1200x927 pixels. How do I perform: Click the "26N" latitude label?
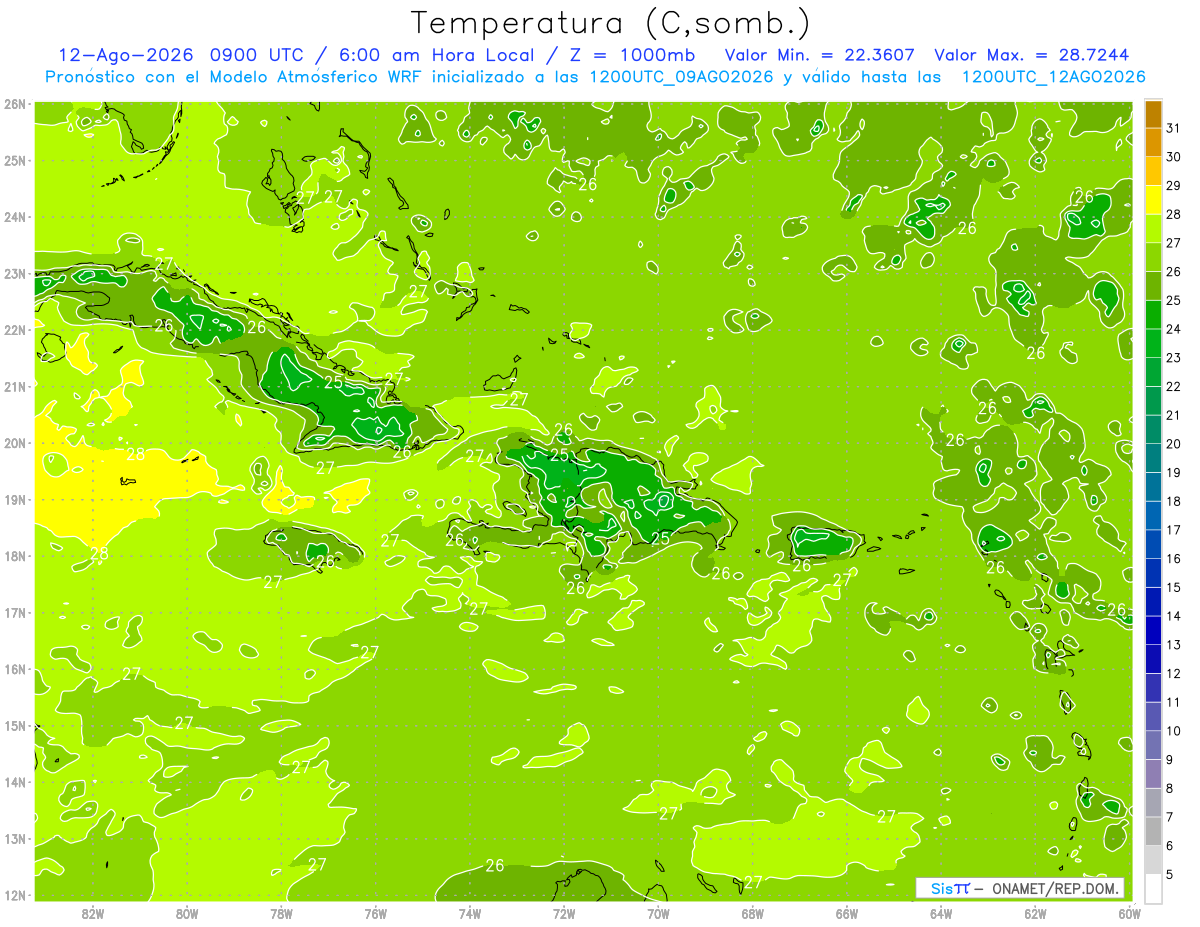(15, 104)
